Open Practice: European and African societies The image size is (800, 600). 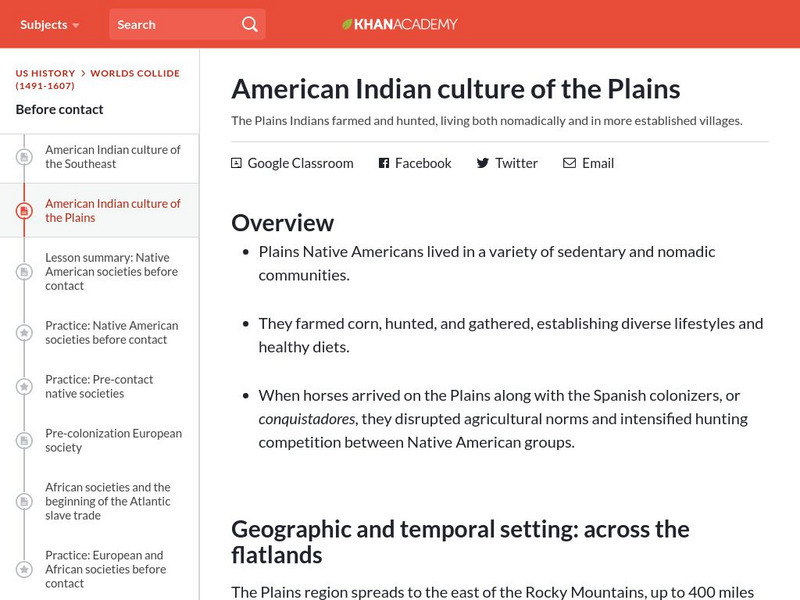pos(104,569)
